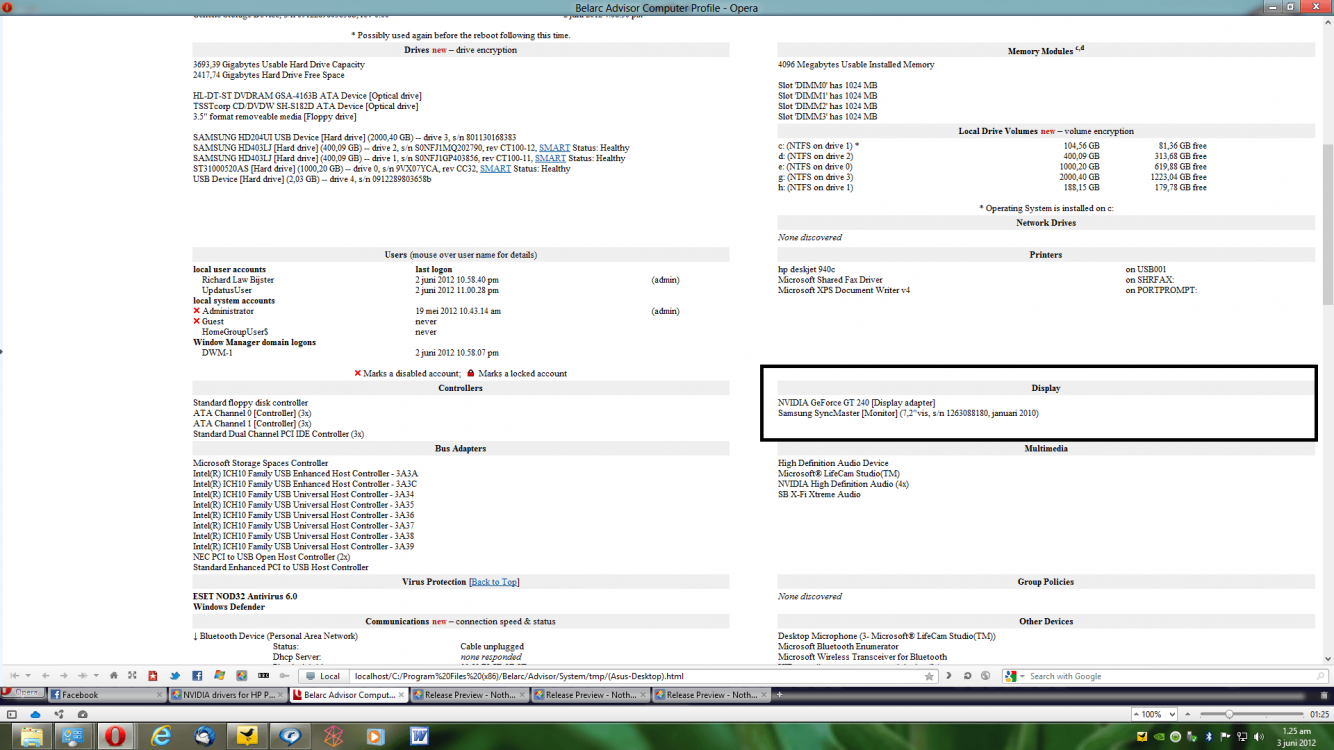
Task: Click the Local address badge
Action: (x=324, y=676)
